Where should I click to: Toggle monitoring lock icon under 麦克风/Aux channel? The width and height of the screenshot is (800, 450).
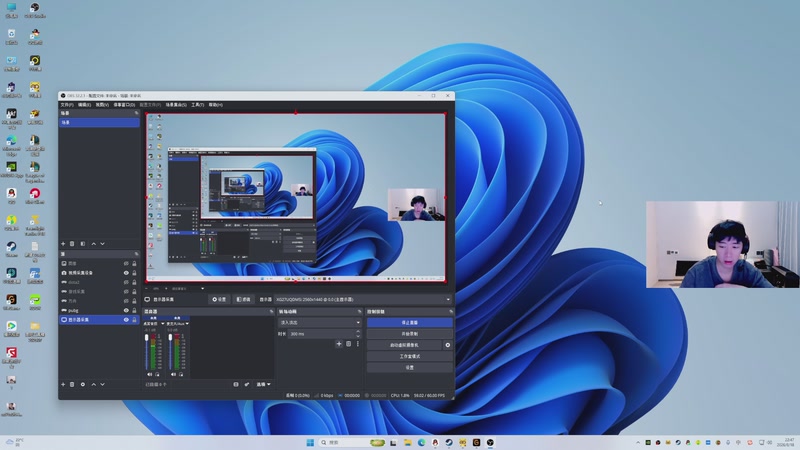tap(181, 374)
